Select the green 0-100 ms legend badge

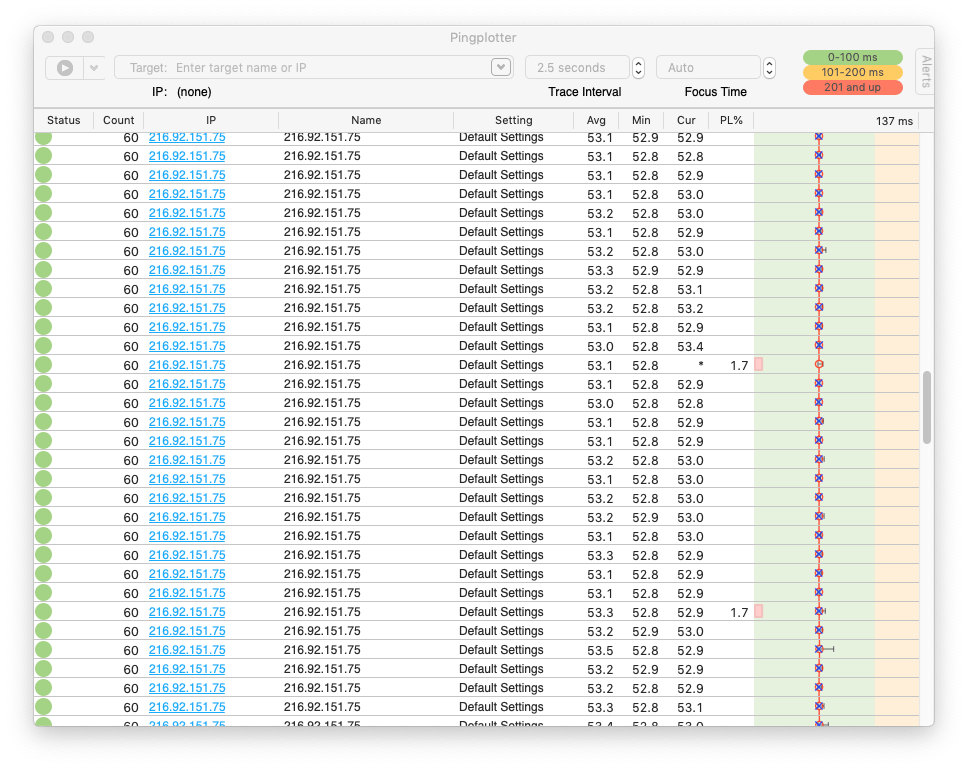(x=852, y=57)
